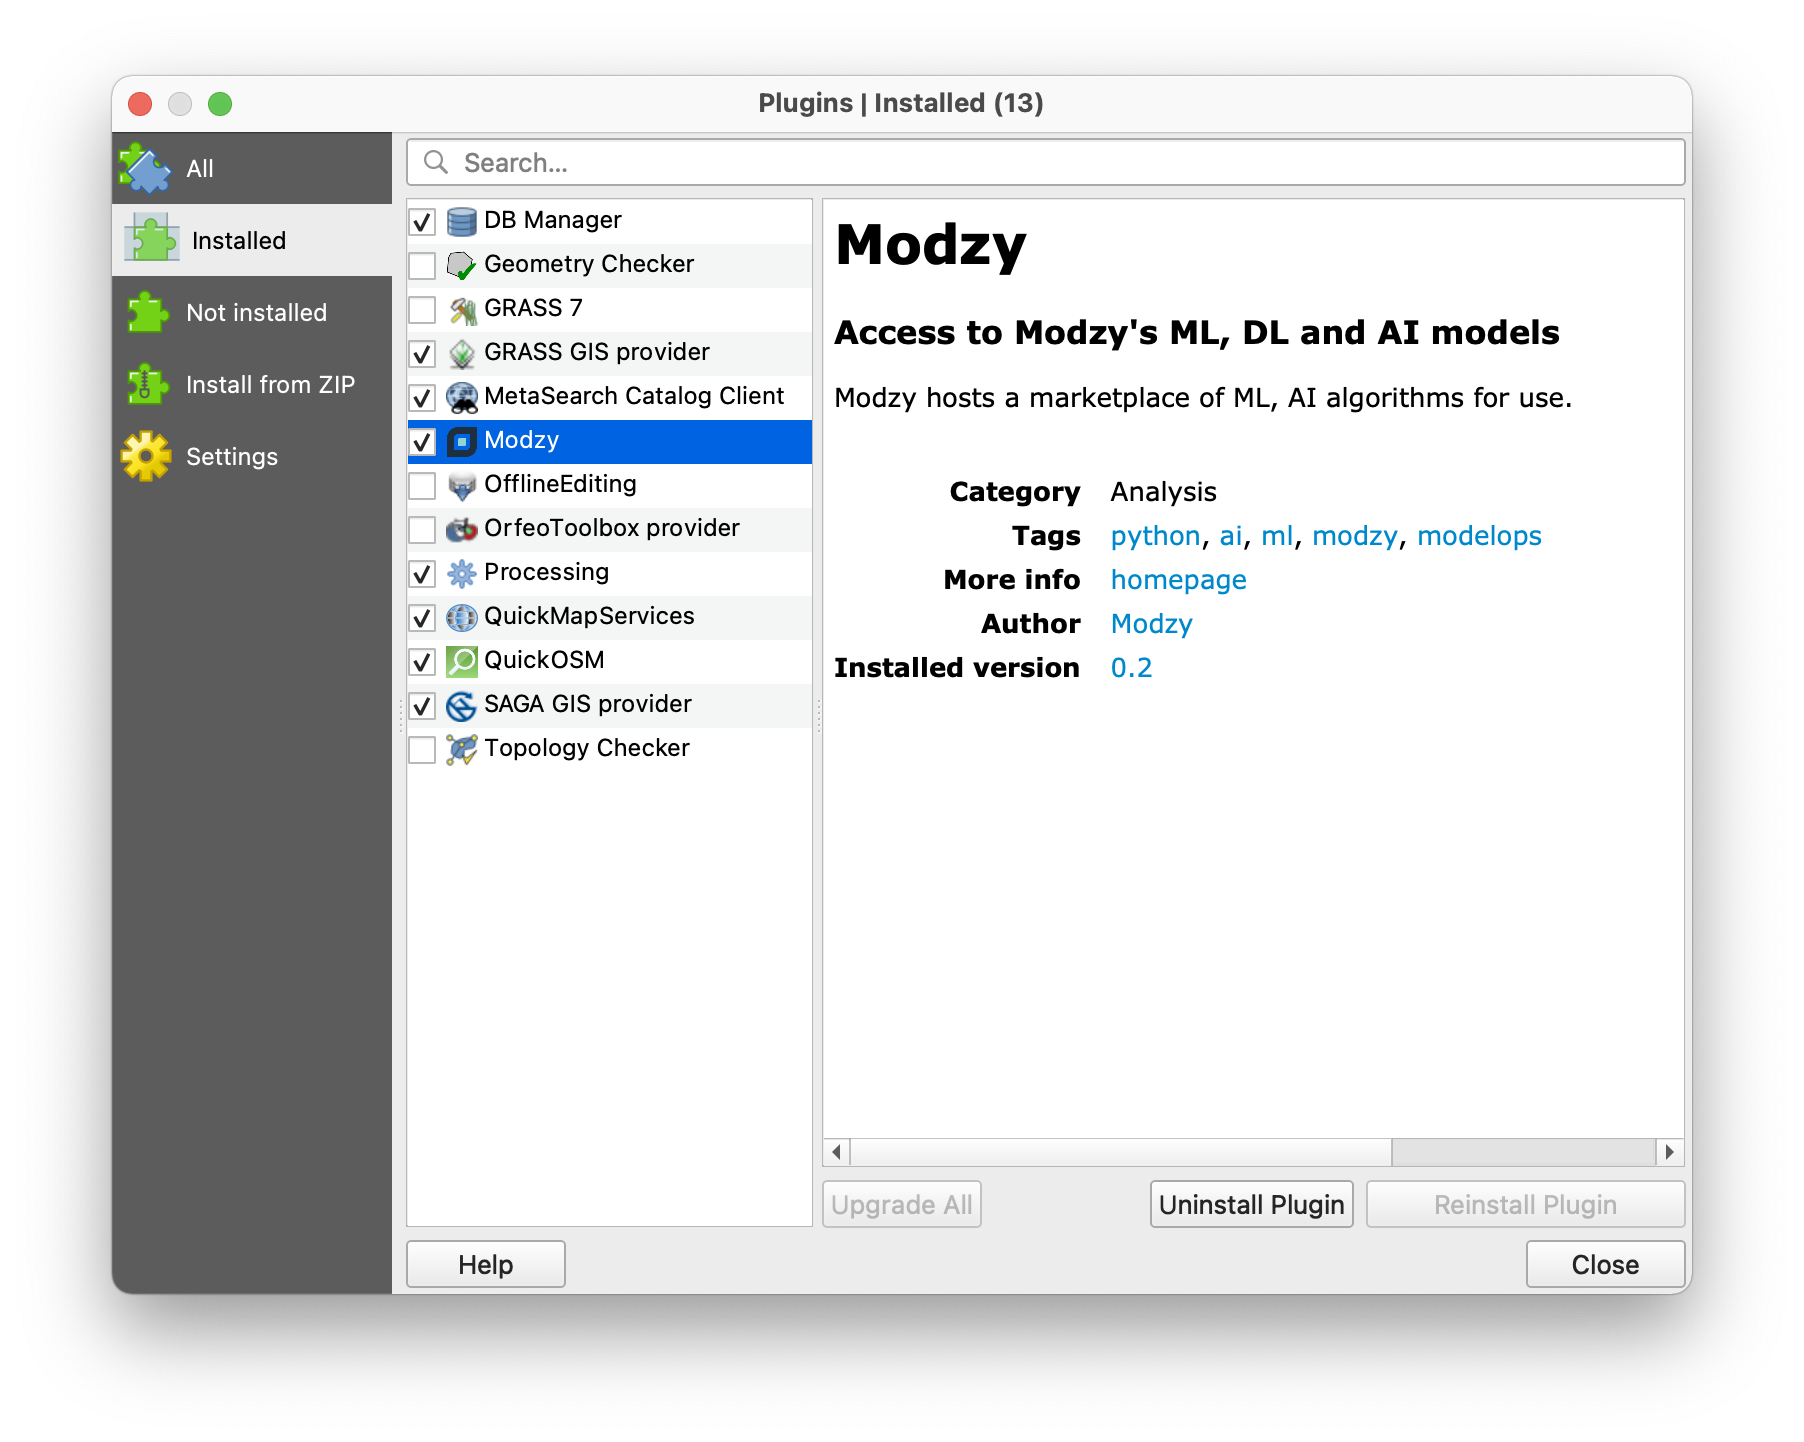Enable the OfflineEditing plugin checkbox
This screenshot has width=1804, height=1442.
click(423, 485)
